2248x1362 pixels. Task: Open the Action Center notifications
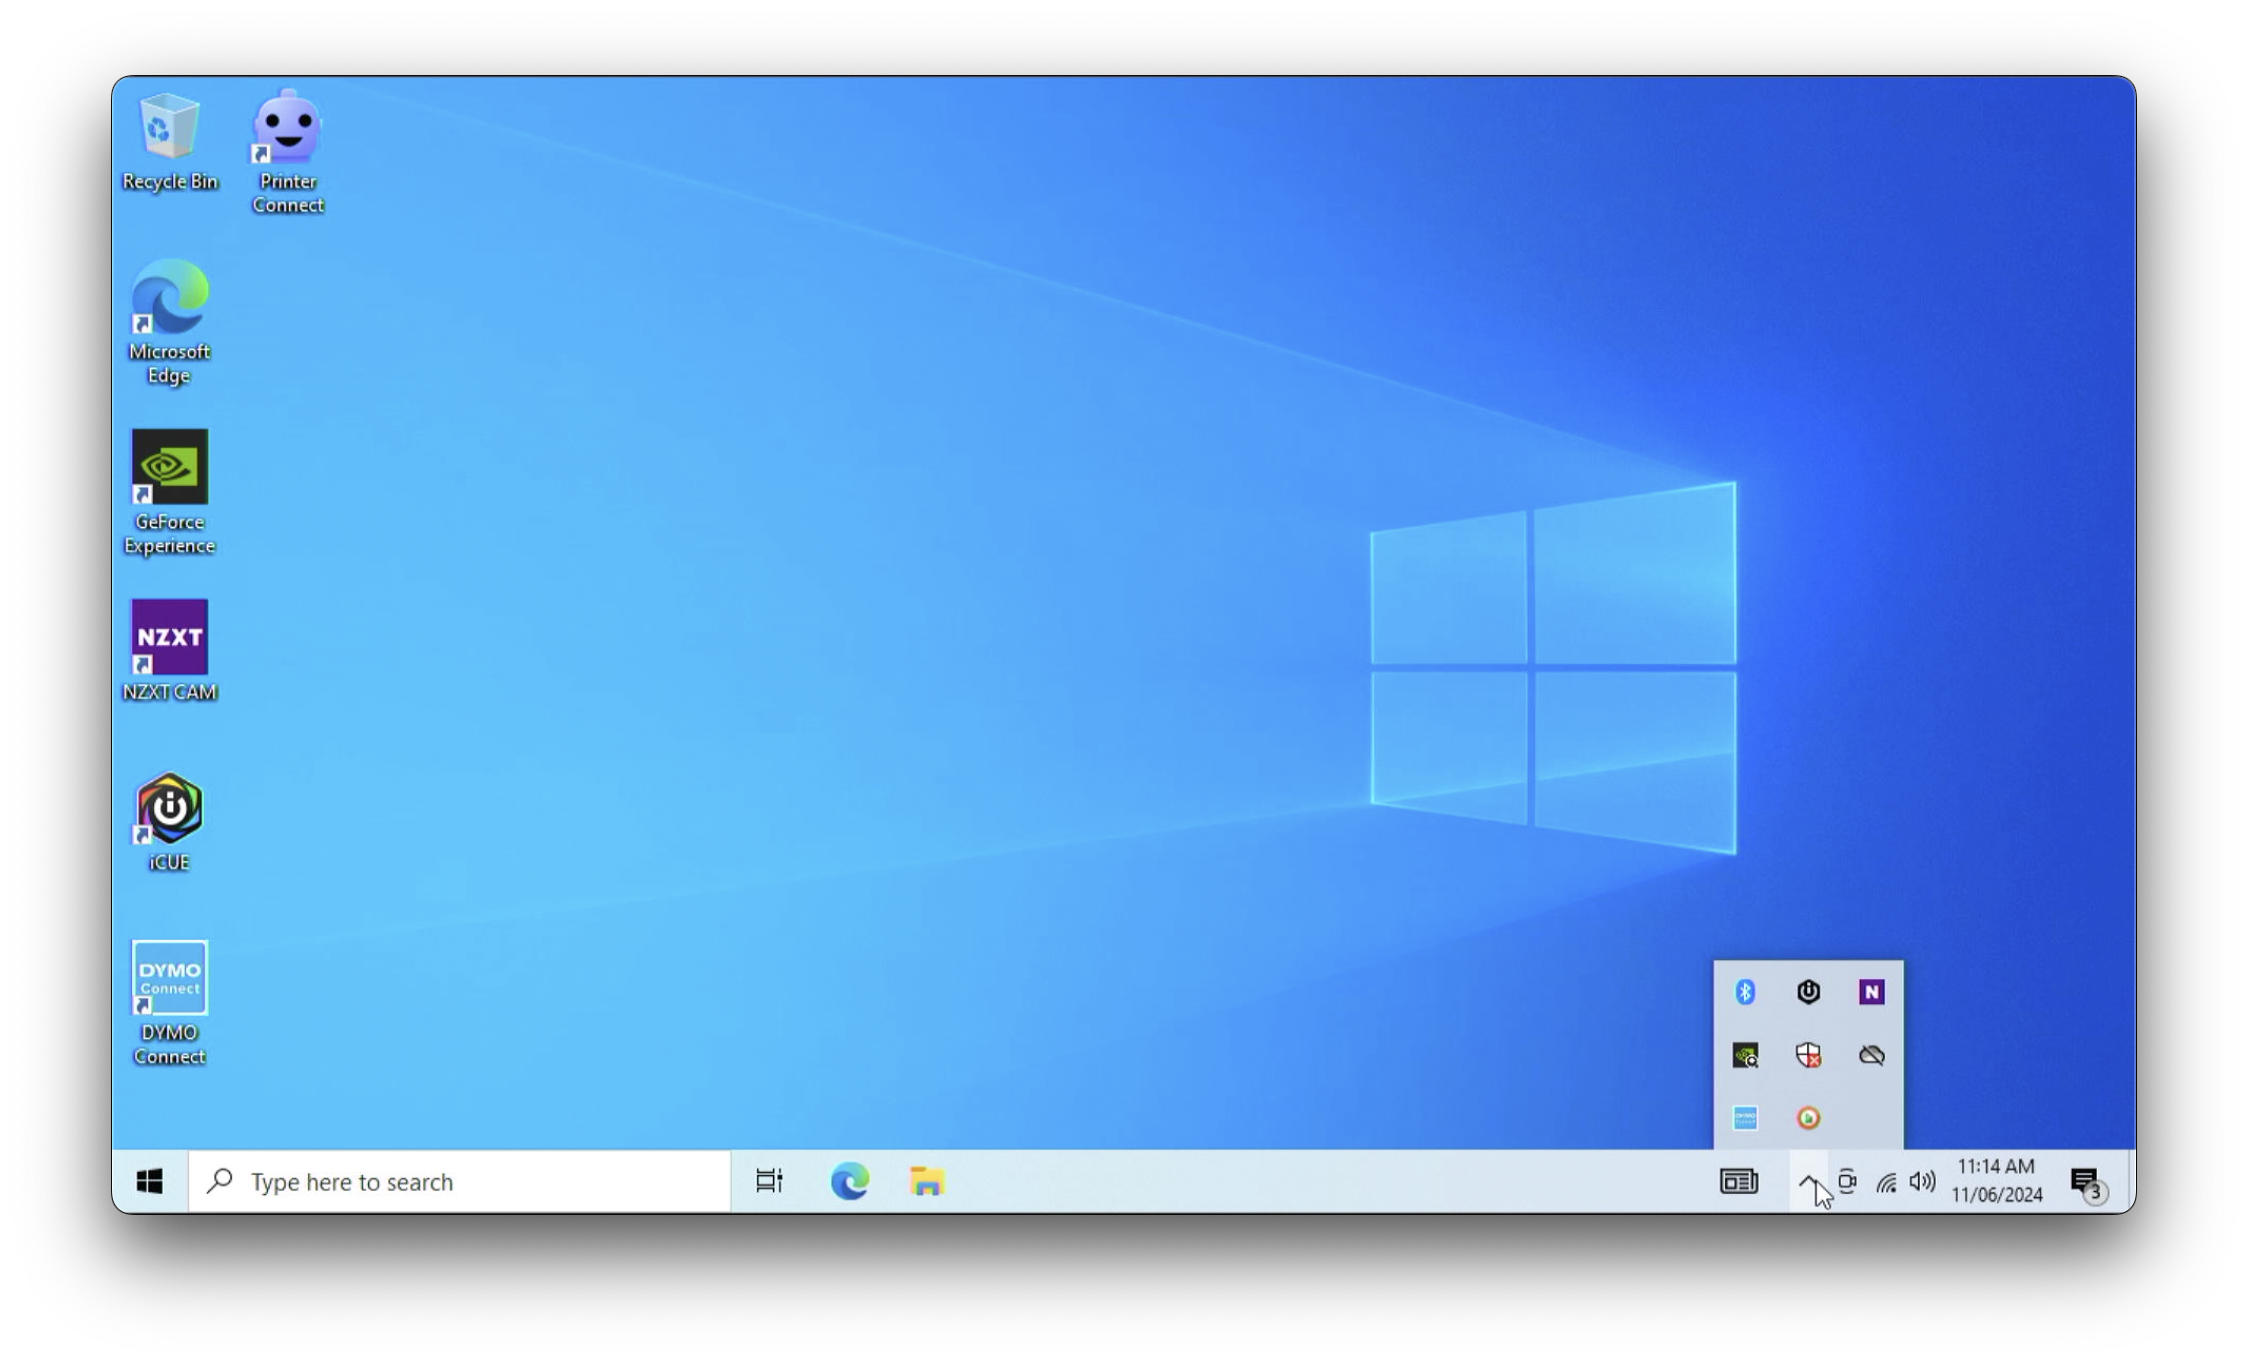[2086, 1182]
